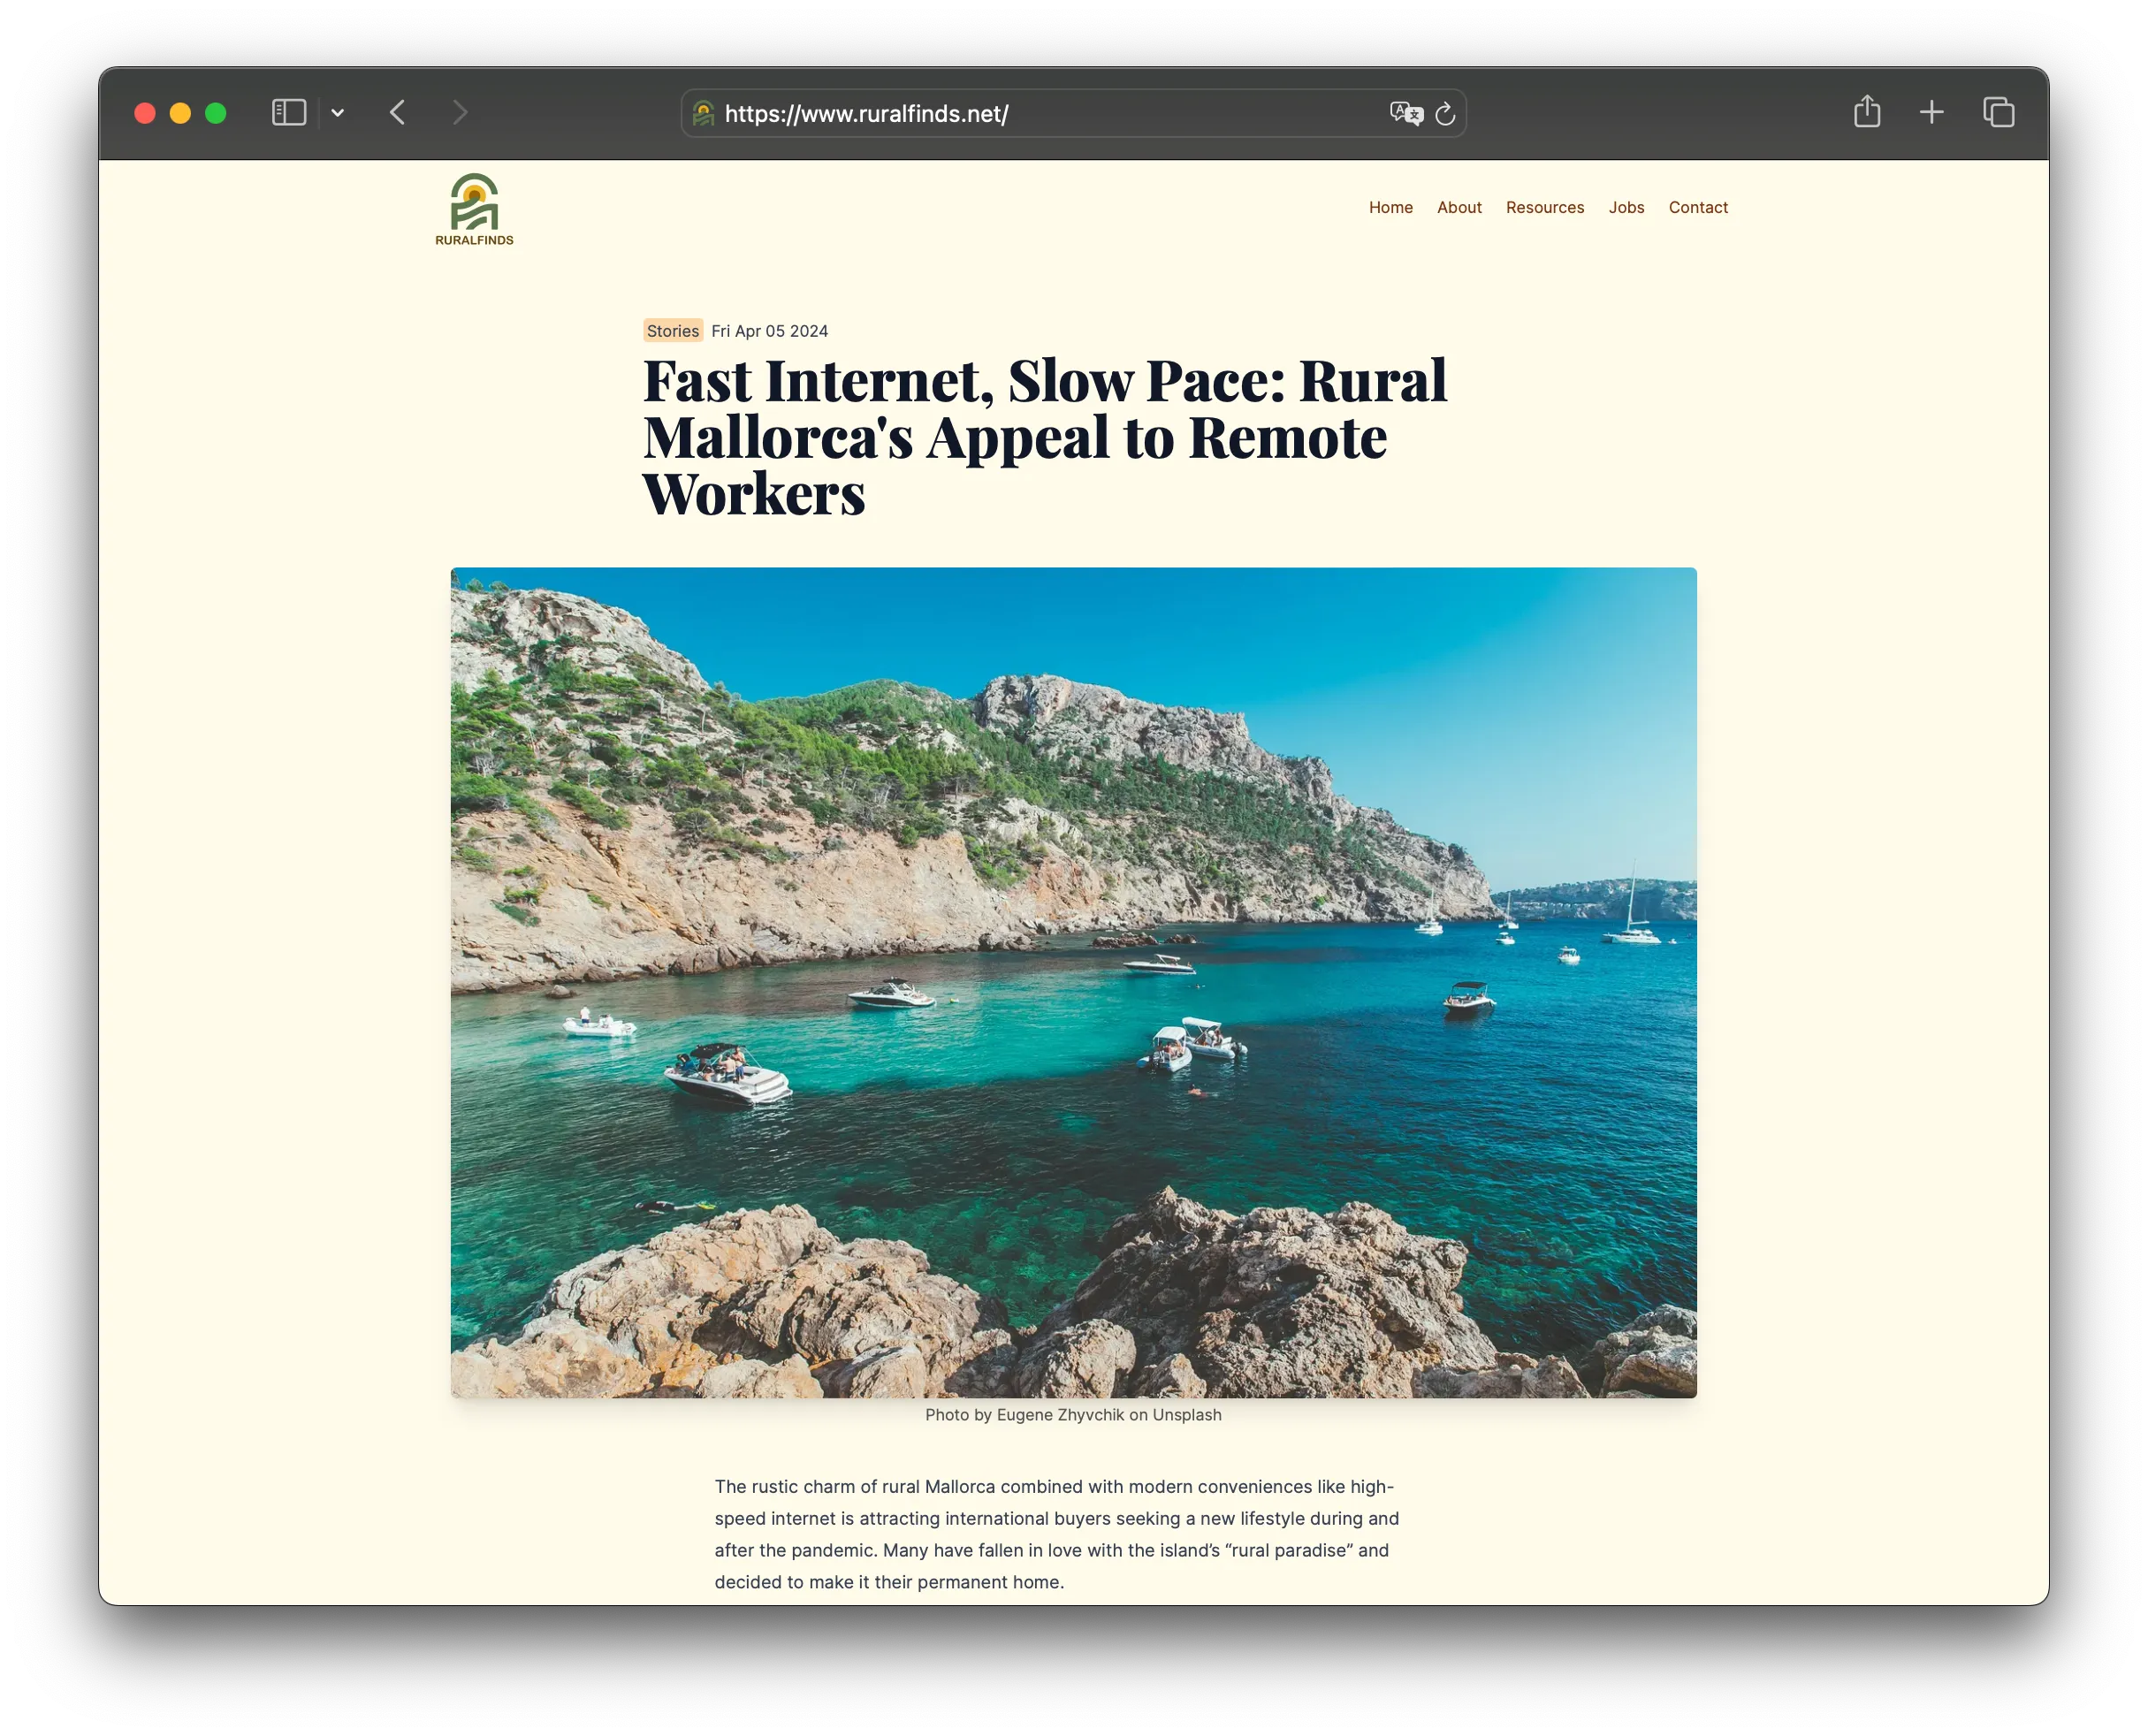This screenshot has width=2148, height=1736.
Task: Open the sidebar options chevron
Action: tap(338, 112)
